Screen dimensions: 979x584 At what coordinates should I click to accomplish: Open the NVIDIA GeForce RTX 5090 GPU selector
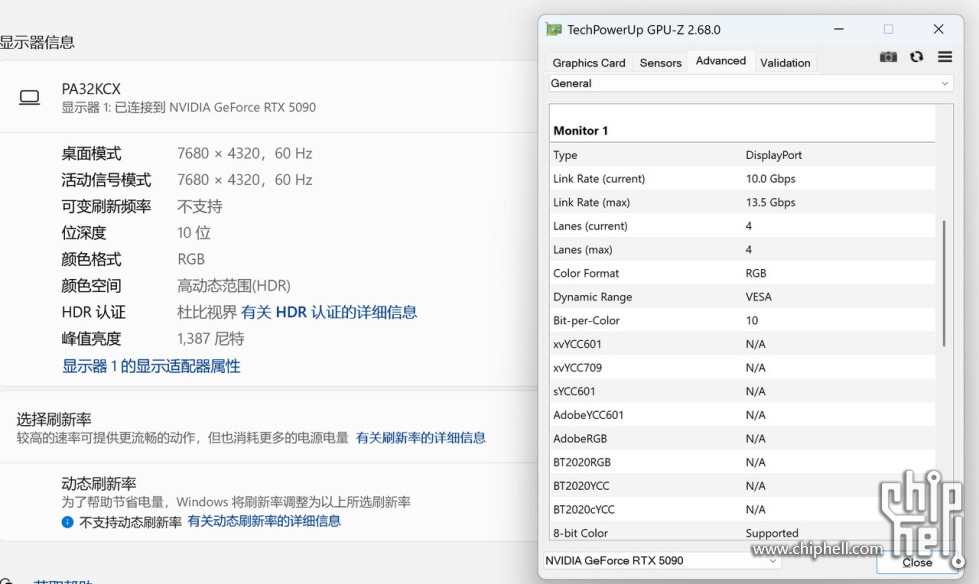tap(662, 561)
